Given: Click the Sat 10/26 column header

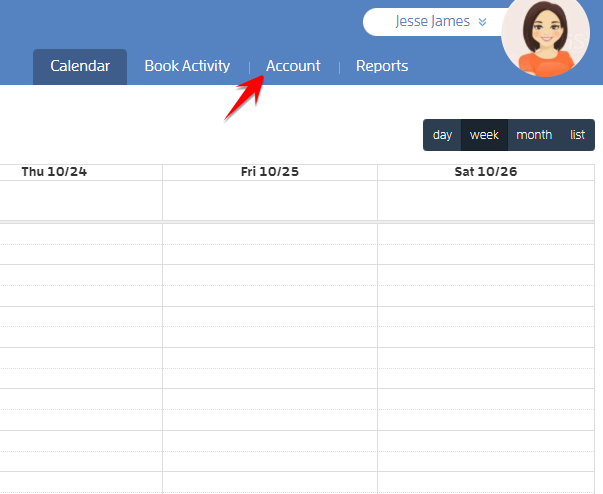Looking at the screenshot, I should (x=486, y=172).
